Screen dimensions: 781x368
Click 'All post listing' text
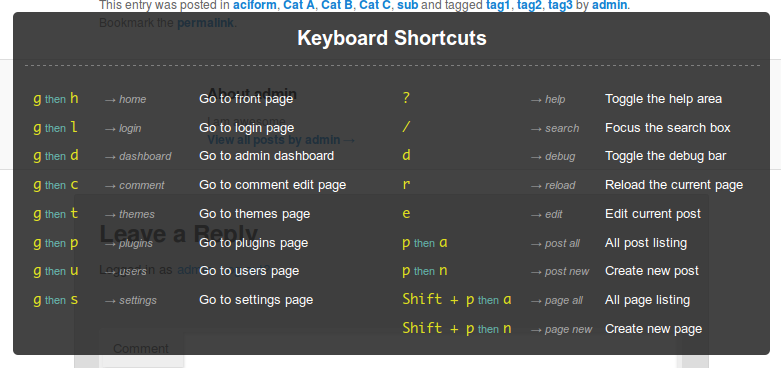(x=646, y=243)
